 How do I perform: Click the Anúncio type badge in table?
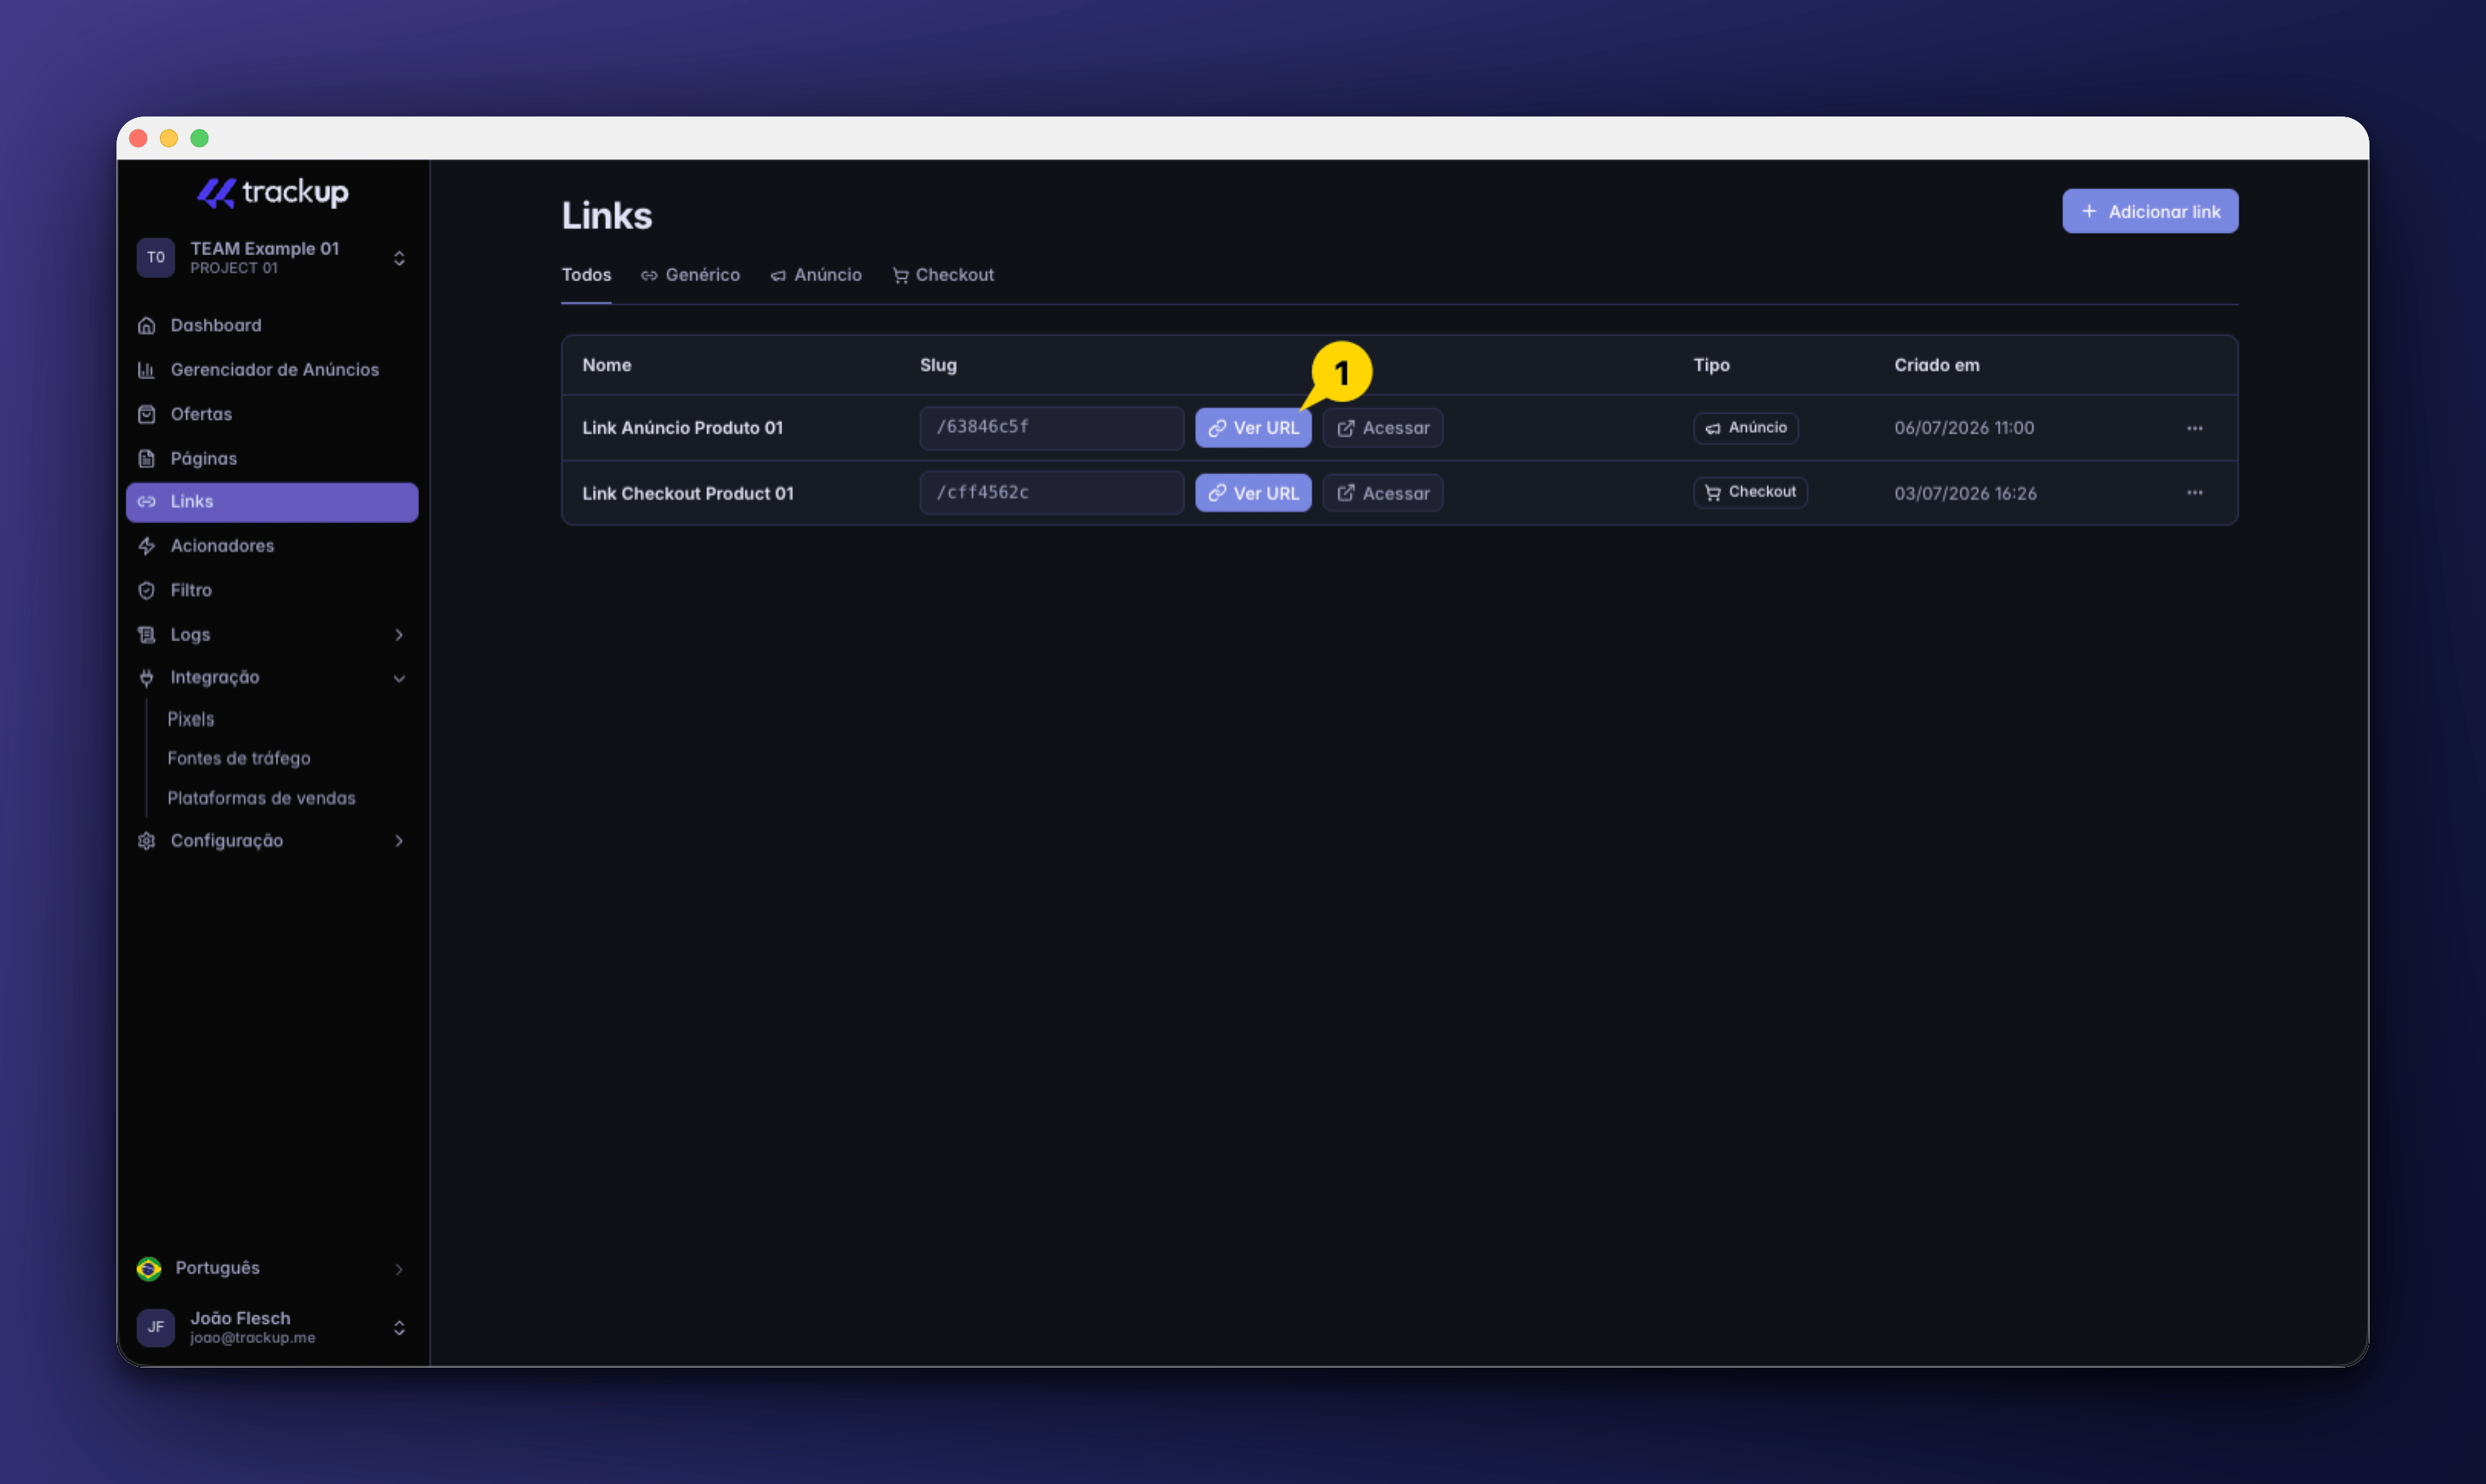pos(1746,428)
